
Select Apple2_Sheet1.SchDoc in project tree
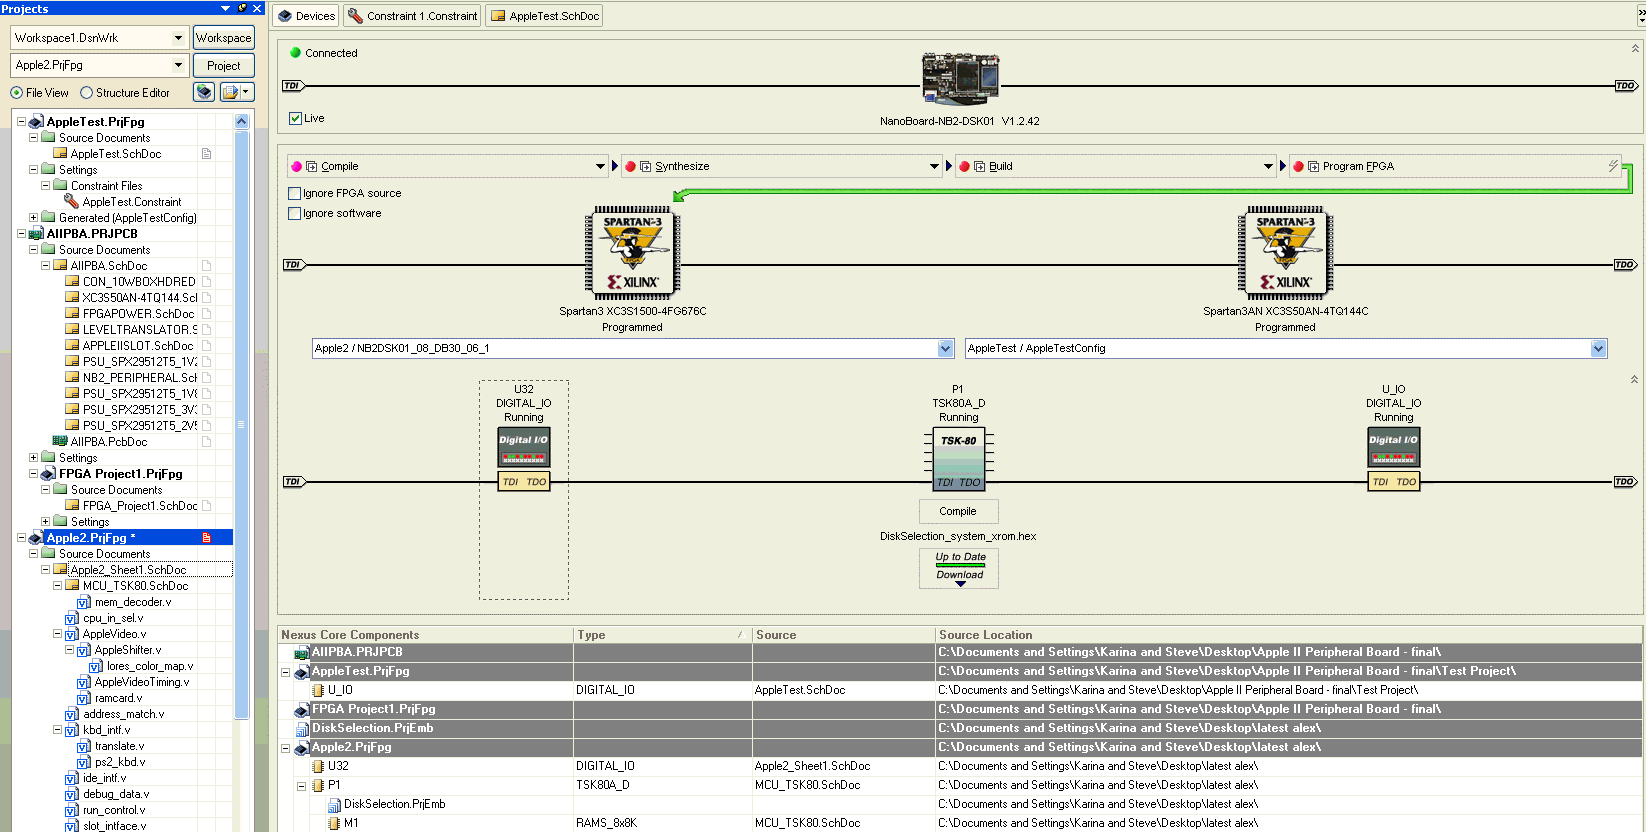(x=128, y=570)
